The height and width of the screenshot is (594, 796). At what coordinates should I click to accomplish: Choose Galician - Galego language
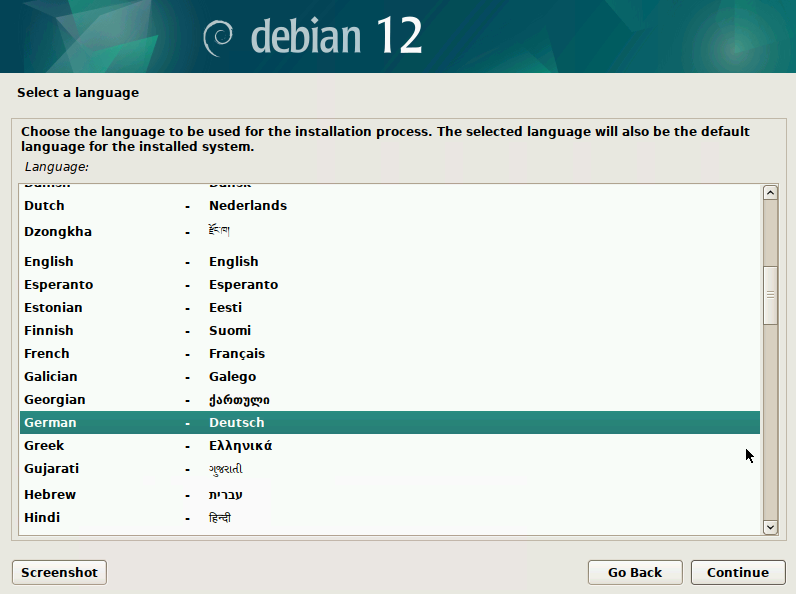pyautogui.click(x=390, y=377)
